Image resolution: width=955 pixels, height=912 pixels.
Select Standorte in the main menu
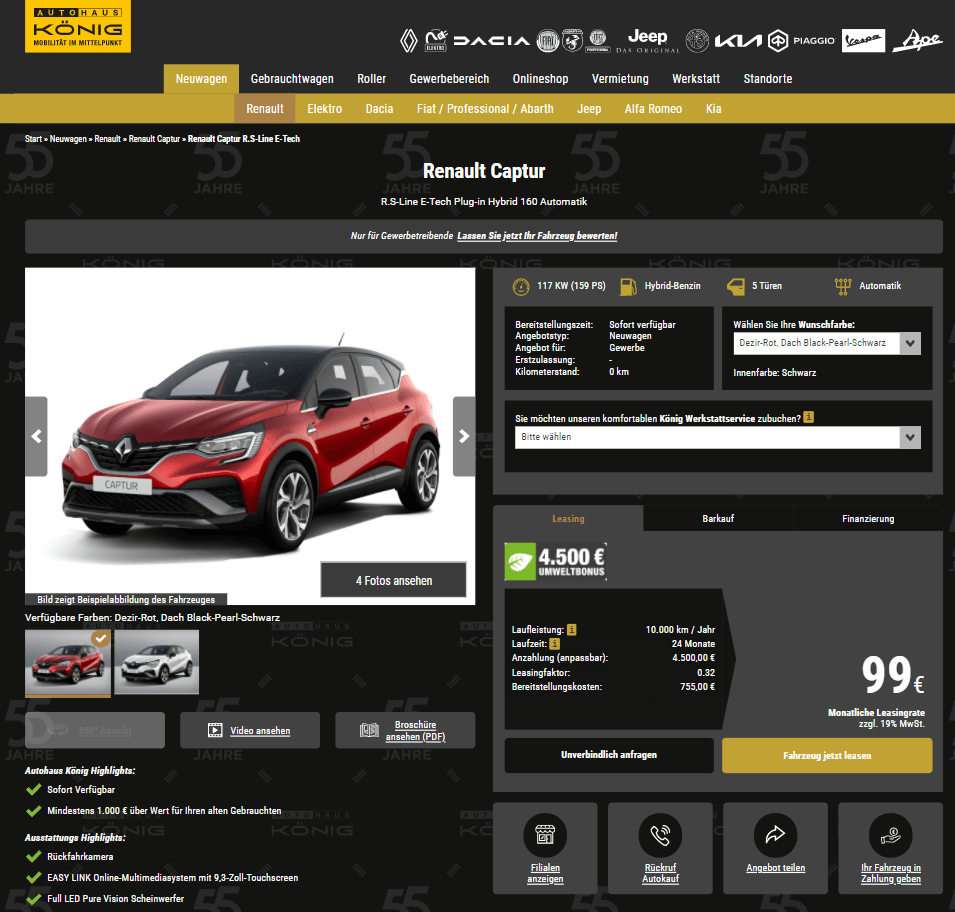(767, 79)
